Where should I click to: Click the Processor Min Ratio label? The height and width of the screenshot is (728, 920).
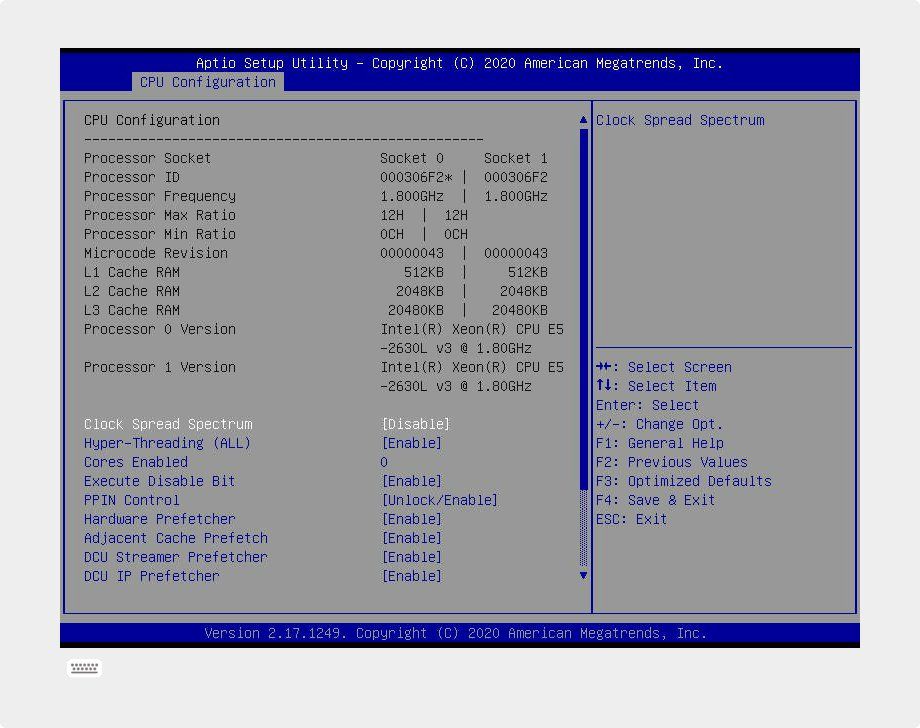point(160,234)
